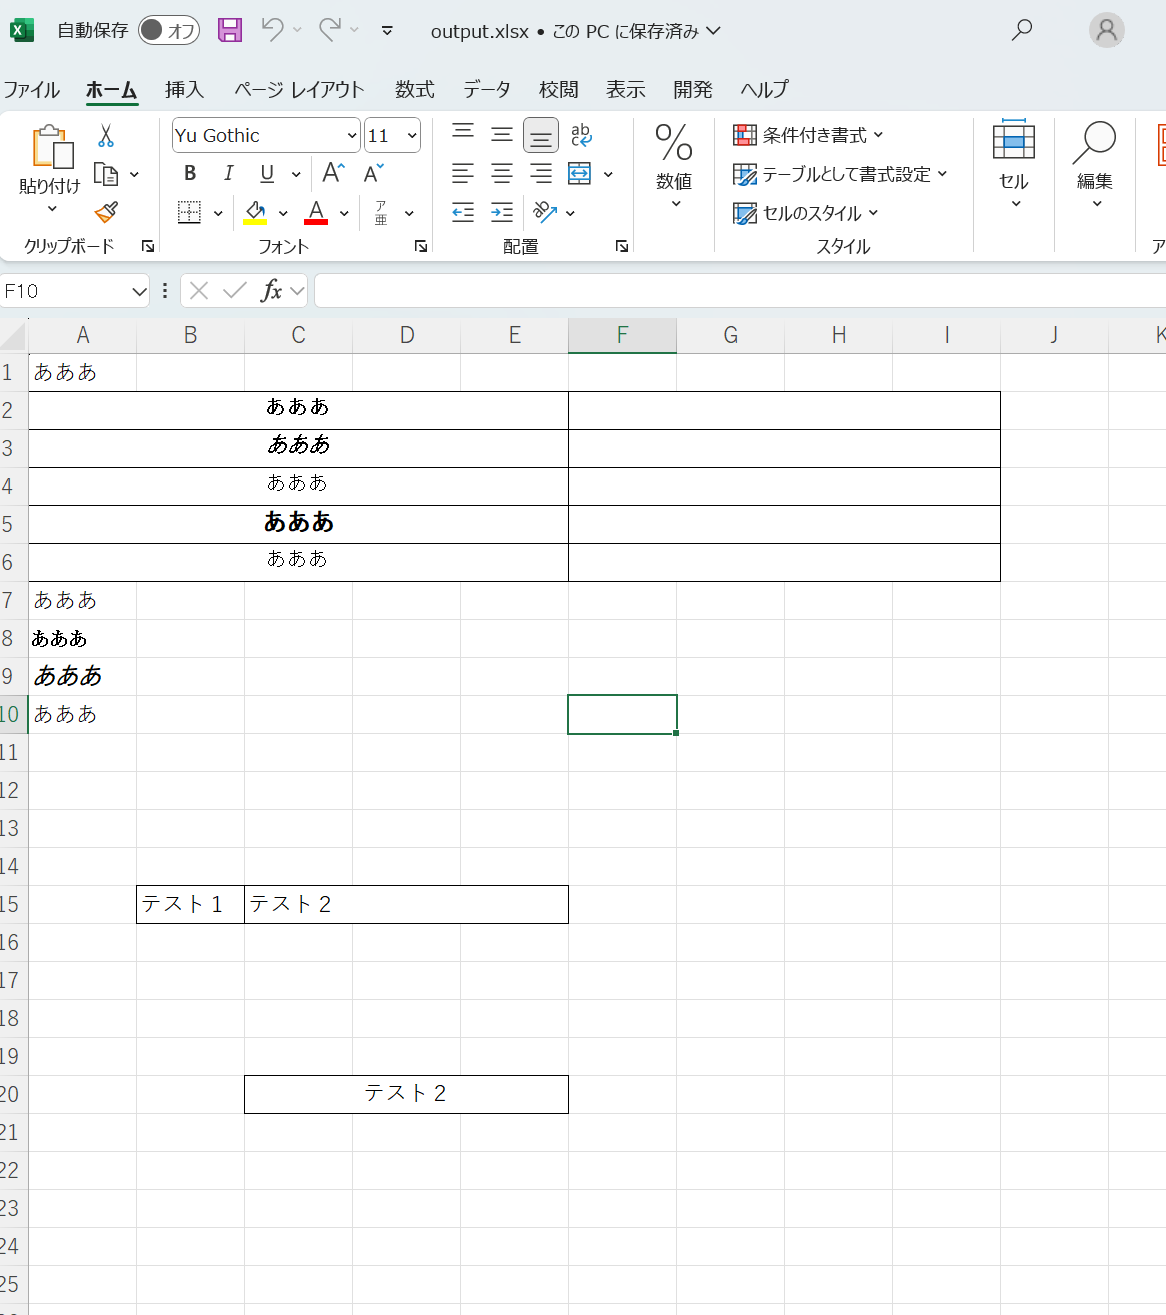The width and height of the screenshot is (1166, 1315).
Task: Click the save (floppy disk) icon
Action: [229, 30]
